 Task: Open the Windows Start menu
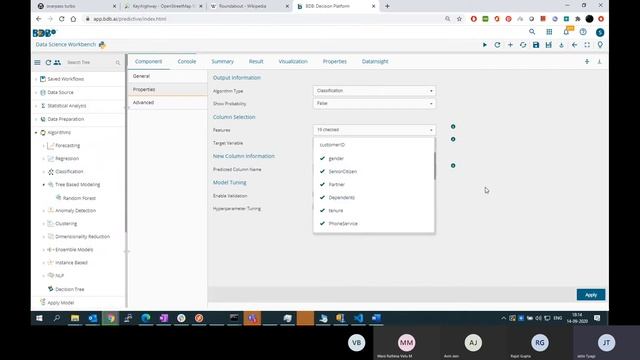pyautogui.click(x=39, y=318)
